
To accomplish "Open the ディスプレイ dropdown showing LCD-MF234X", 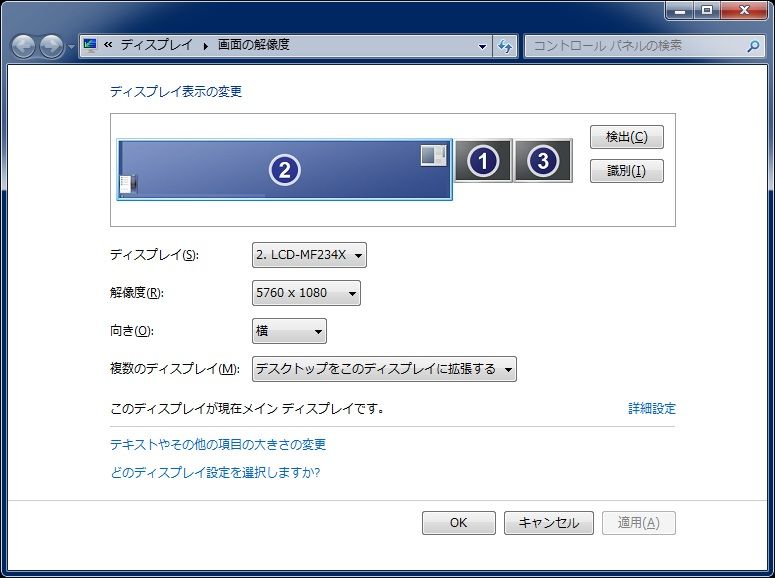I will (309, 255).
